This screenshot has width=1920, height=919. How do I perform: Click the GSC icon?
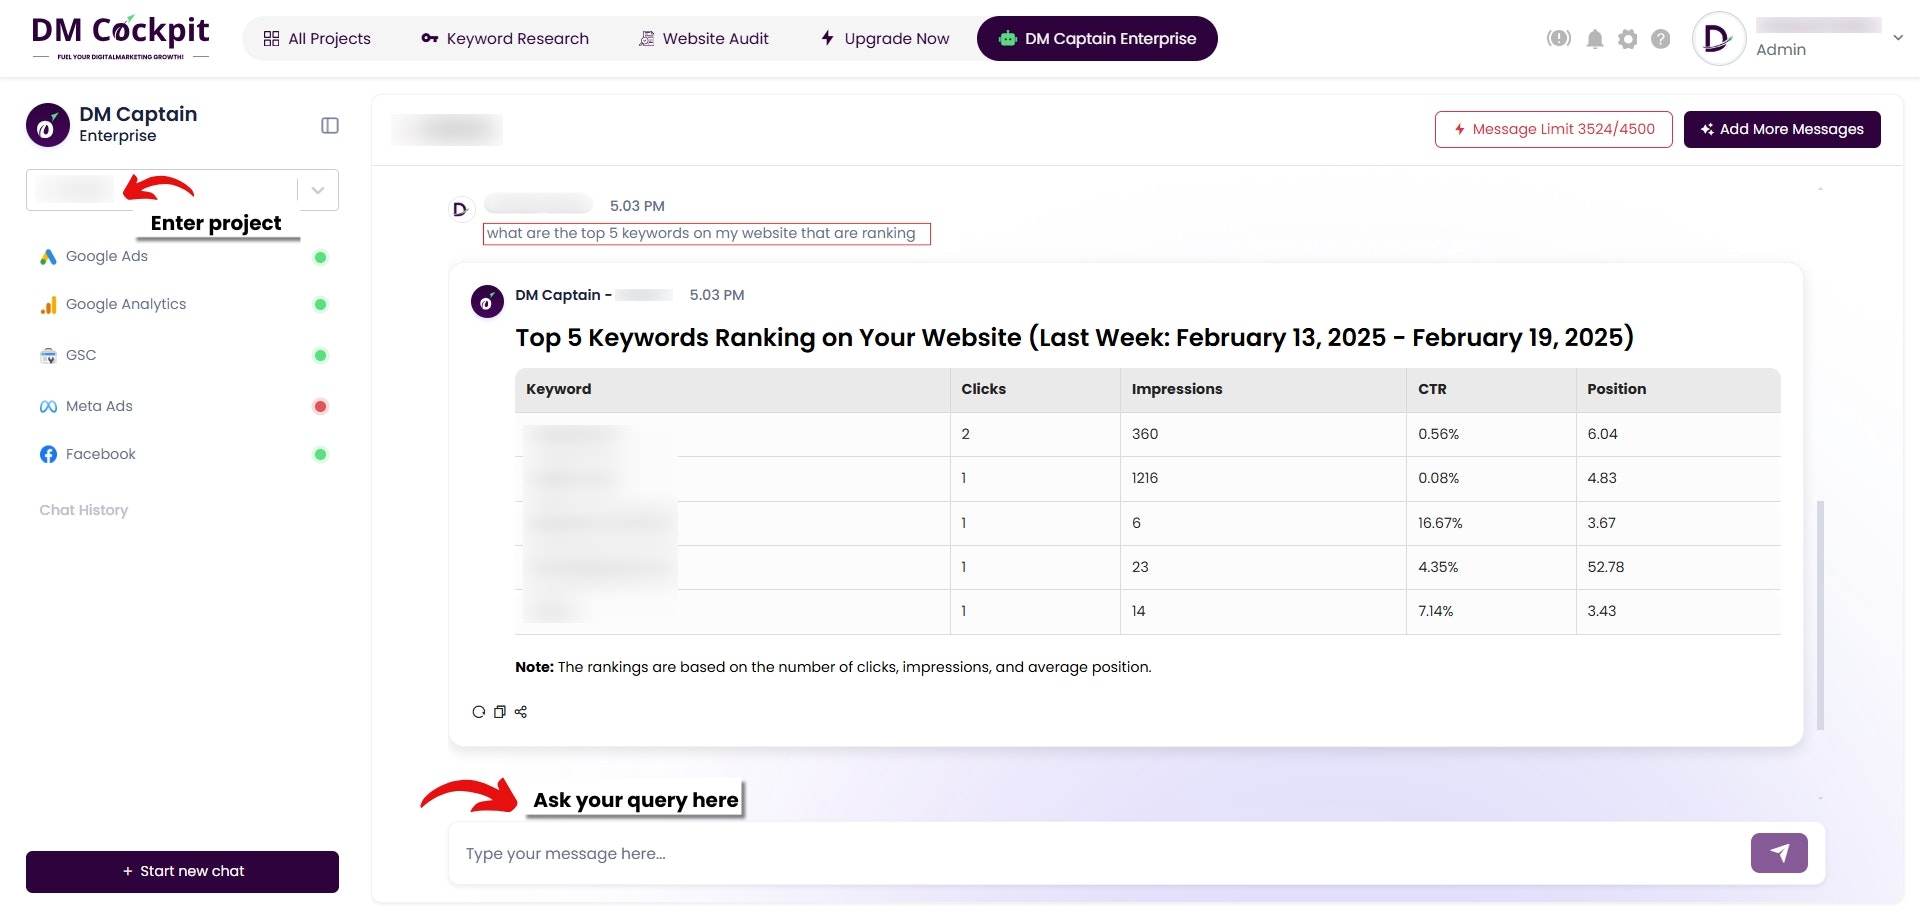coord(48,356)
